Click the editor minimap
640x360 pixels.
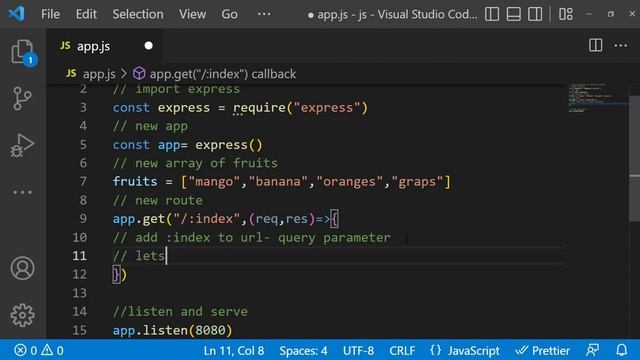(598, 98)
